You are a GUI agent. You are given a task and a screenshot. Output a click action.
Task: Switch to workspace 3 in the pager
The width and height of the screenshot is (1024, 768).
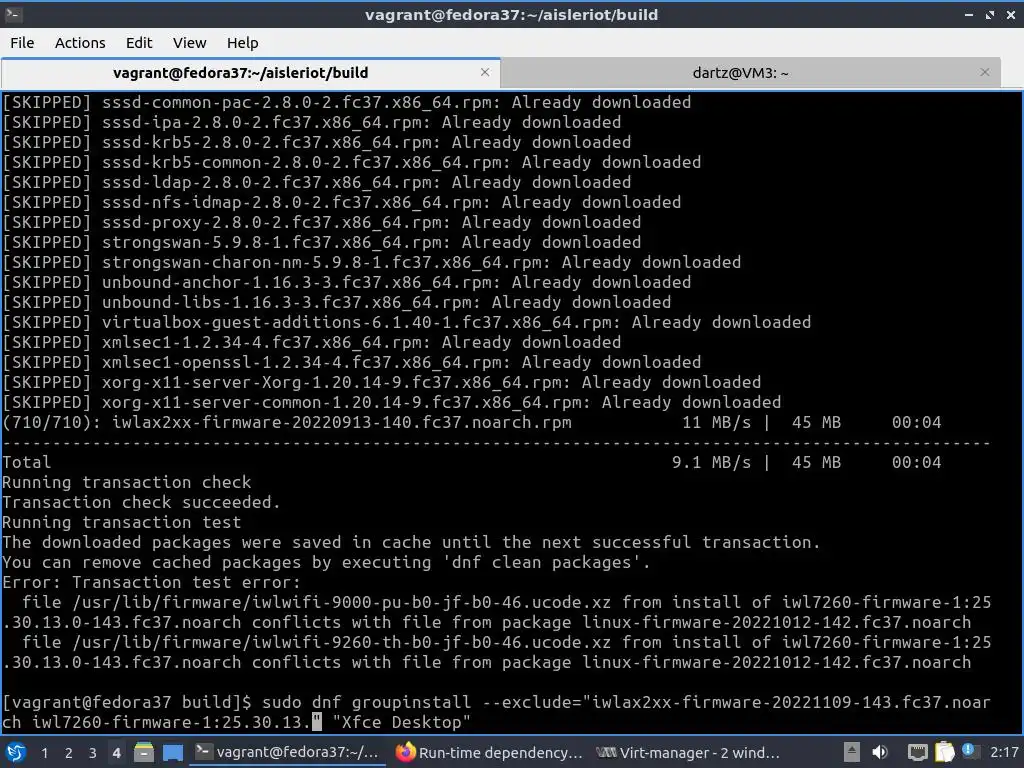click(92, 753)
